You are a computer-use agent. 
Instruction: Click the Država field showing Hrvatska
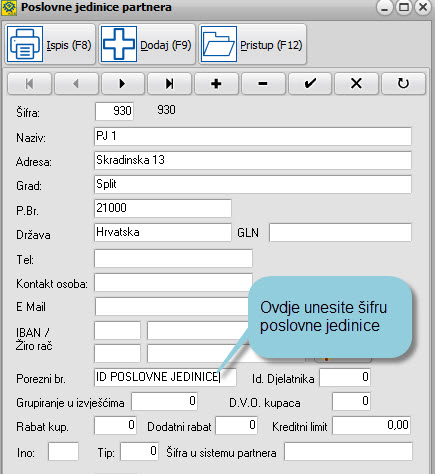coord(163,232)
